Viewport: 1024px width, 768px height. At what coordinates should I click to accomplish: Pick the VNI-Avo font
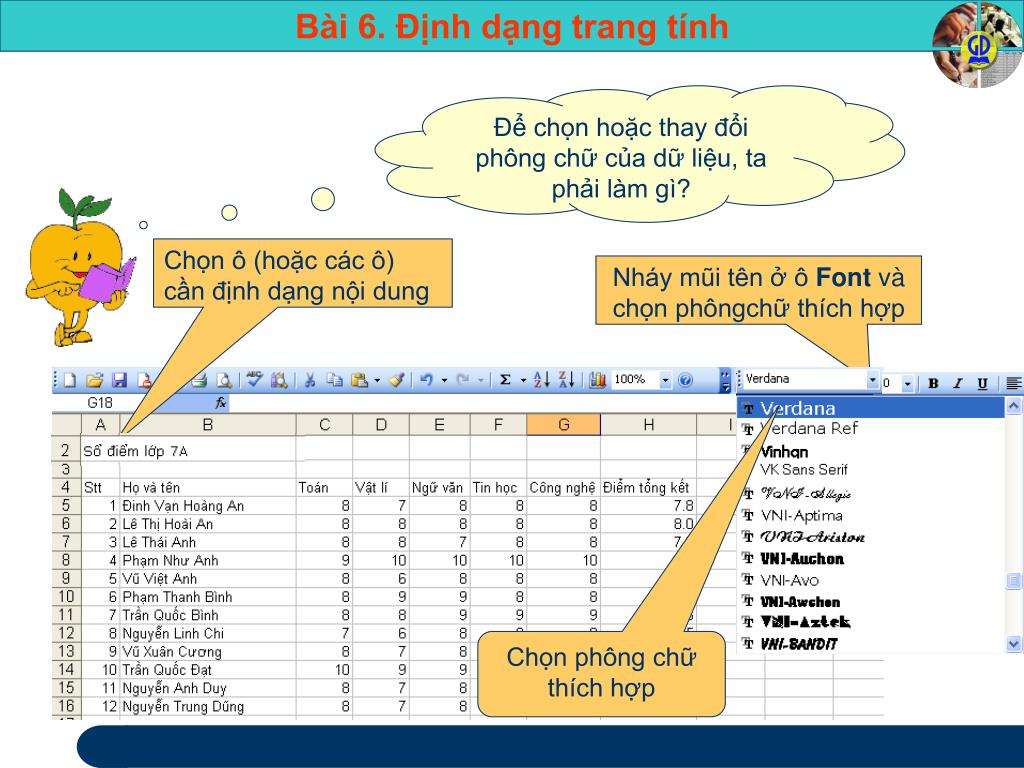(871, 580)
